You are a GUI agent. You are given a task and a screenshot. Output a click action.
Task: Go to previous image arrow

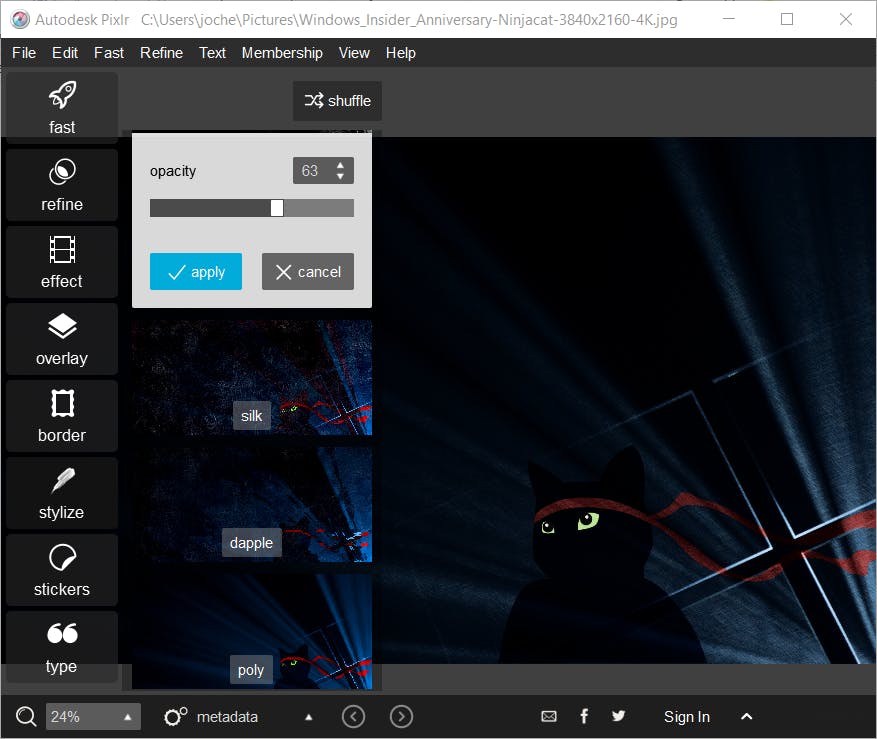353,717
